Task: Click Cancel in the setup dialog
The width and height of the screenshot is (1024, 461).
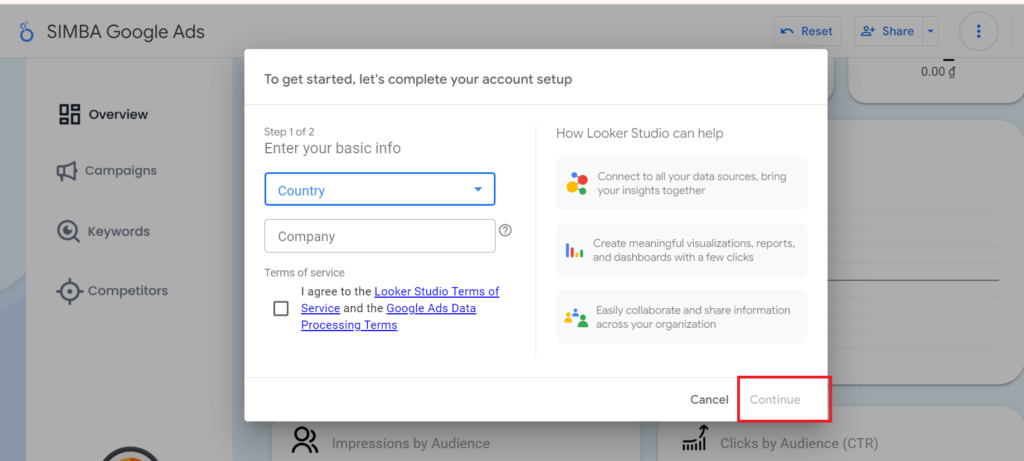Action: point(709,400)
